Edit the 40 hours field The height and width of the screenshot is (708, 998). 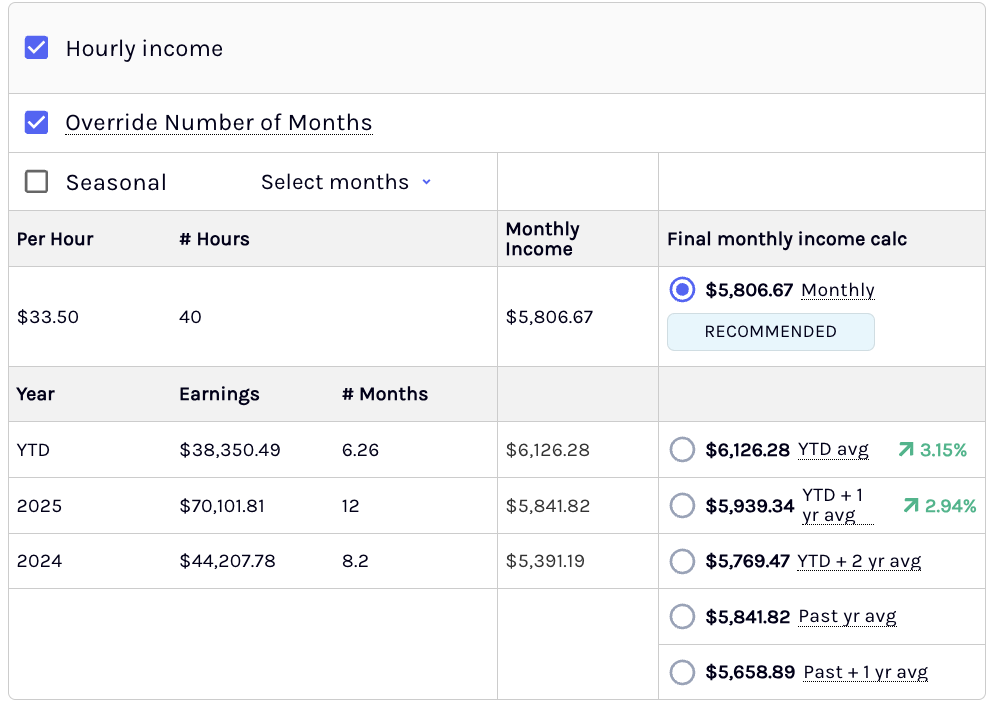click(x=190, y=316)
